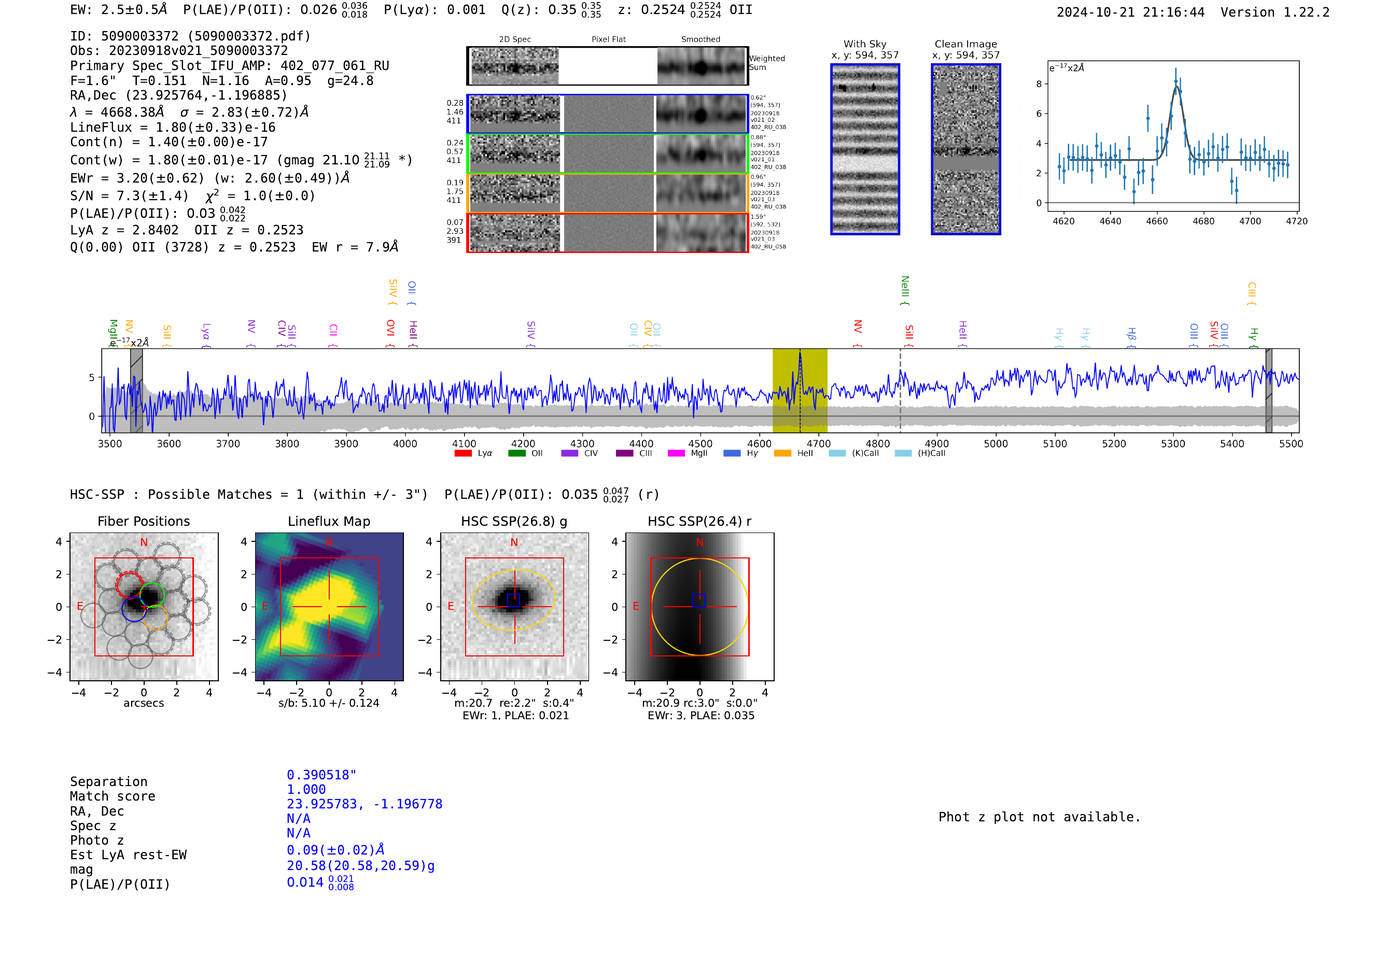Select the green fiber circle in Fiber Positions
The height and width of the screenshot is (953, 1400).
click(x=152, y=594)
